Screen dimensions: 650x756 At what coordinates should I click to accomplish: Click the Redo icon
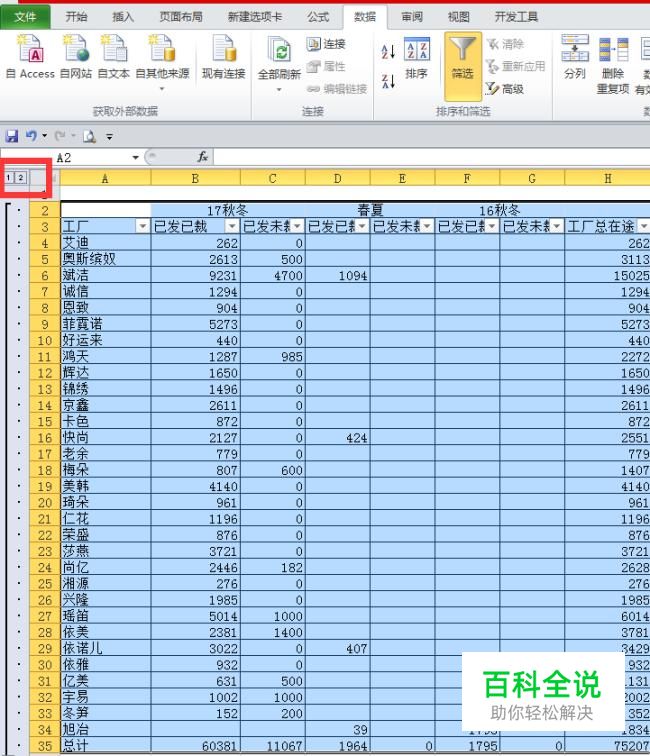click(60, 136)
